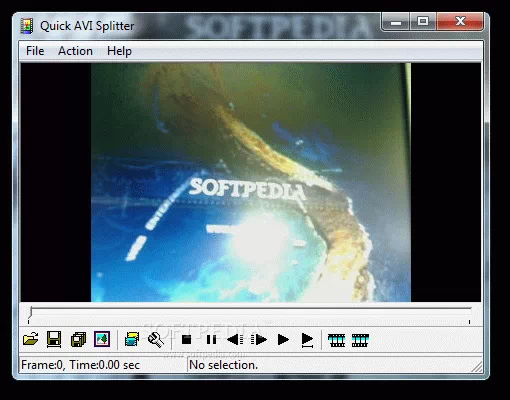Open the Help menu
510x400 pixels.
coord(119,51)
